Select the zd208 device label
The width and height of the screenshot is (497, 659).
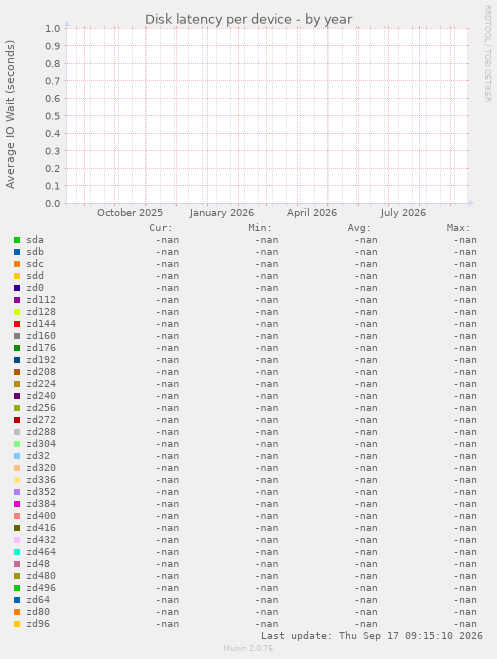pos(41,372)
